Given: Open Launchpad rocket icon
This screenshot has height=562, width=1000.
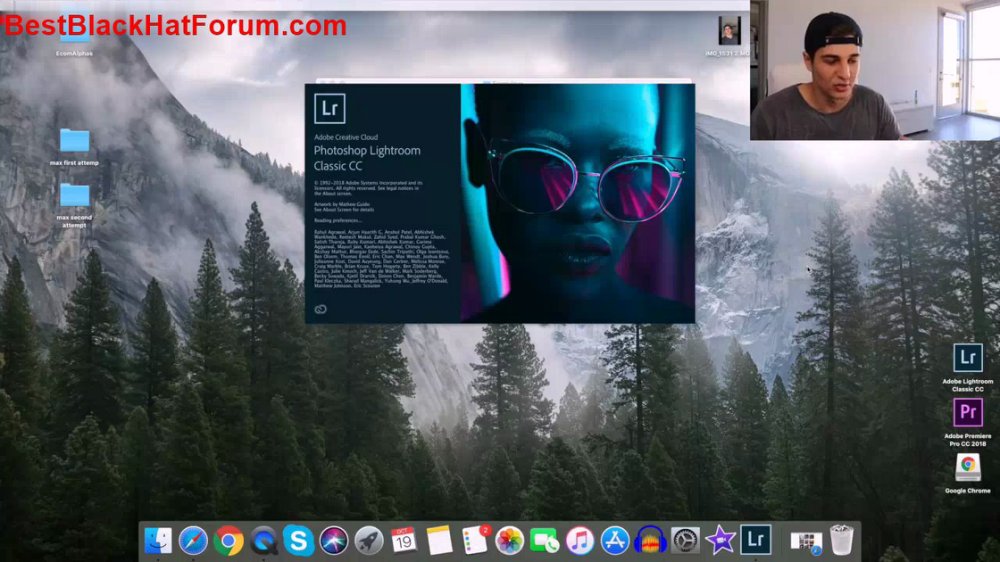Looking at the screenshot, I should 369,541.
